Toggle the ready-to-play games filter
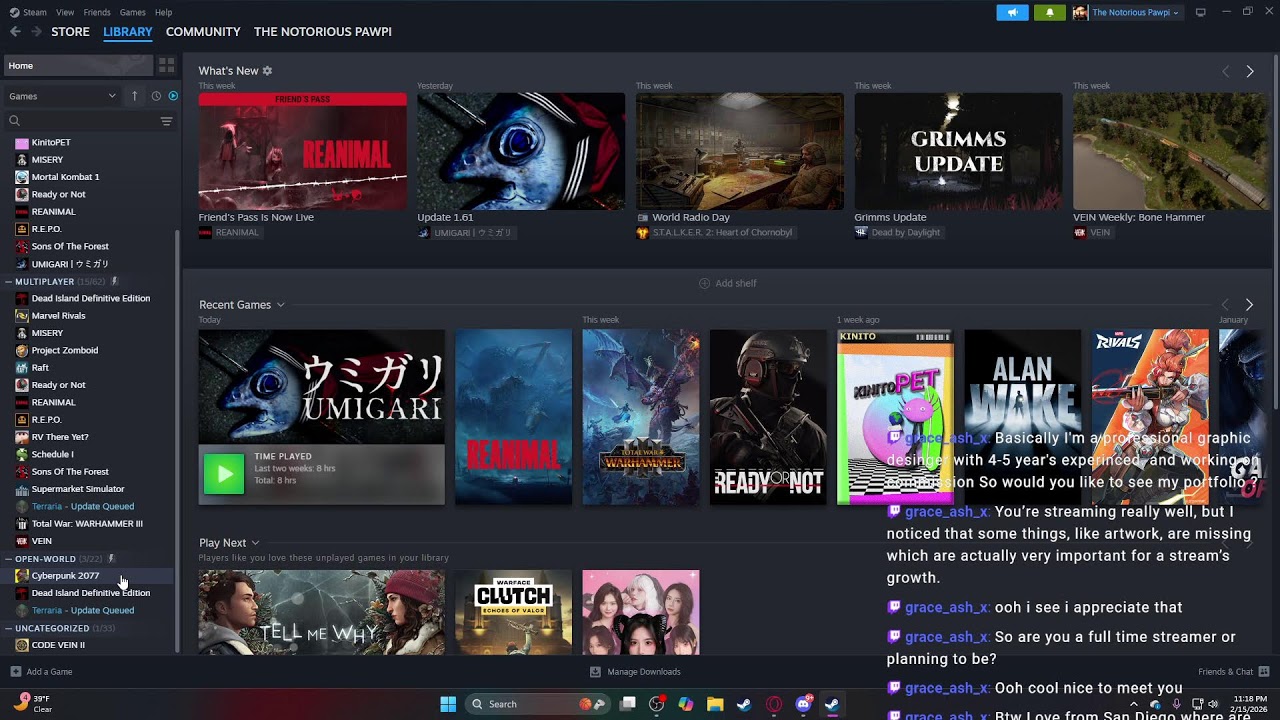The image size is (1280, 720). coord(173,96)
